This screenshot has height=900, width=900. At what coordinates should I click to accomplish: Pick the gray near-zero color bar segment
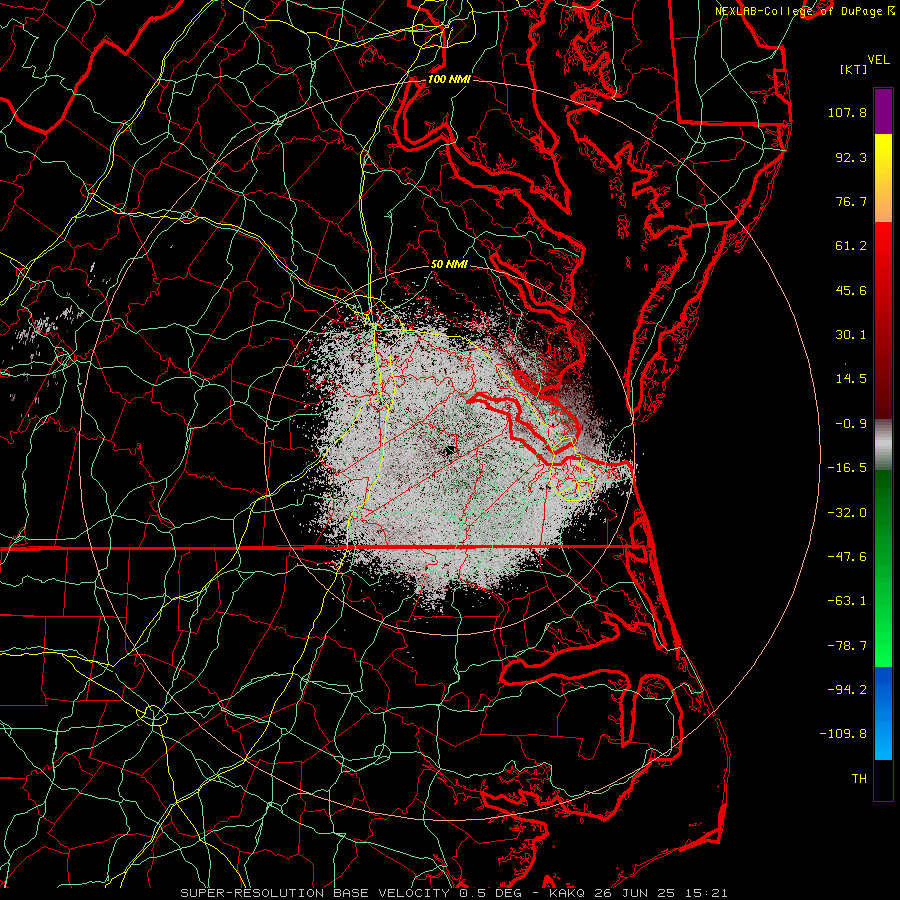pos(883,445)
